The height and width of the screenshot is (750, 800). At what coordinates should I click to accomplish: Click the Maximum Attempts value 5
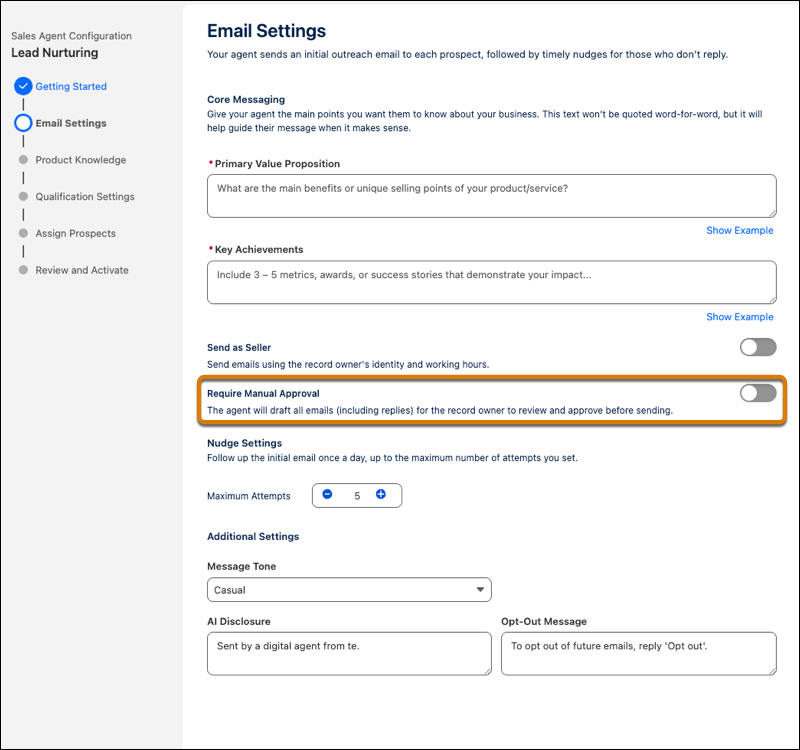pos(357,496)
